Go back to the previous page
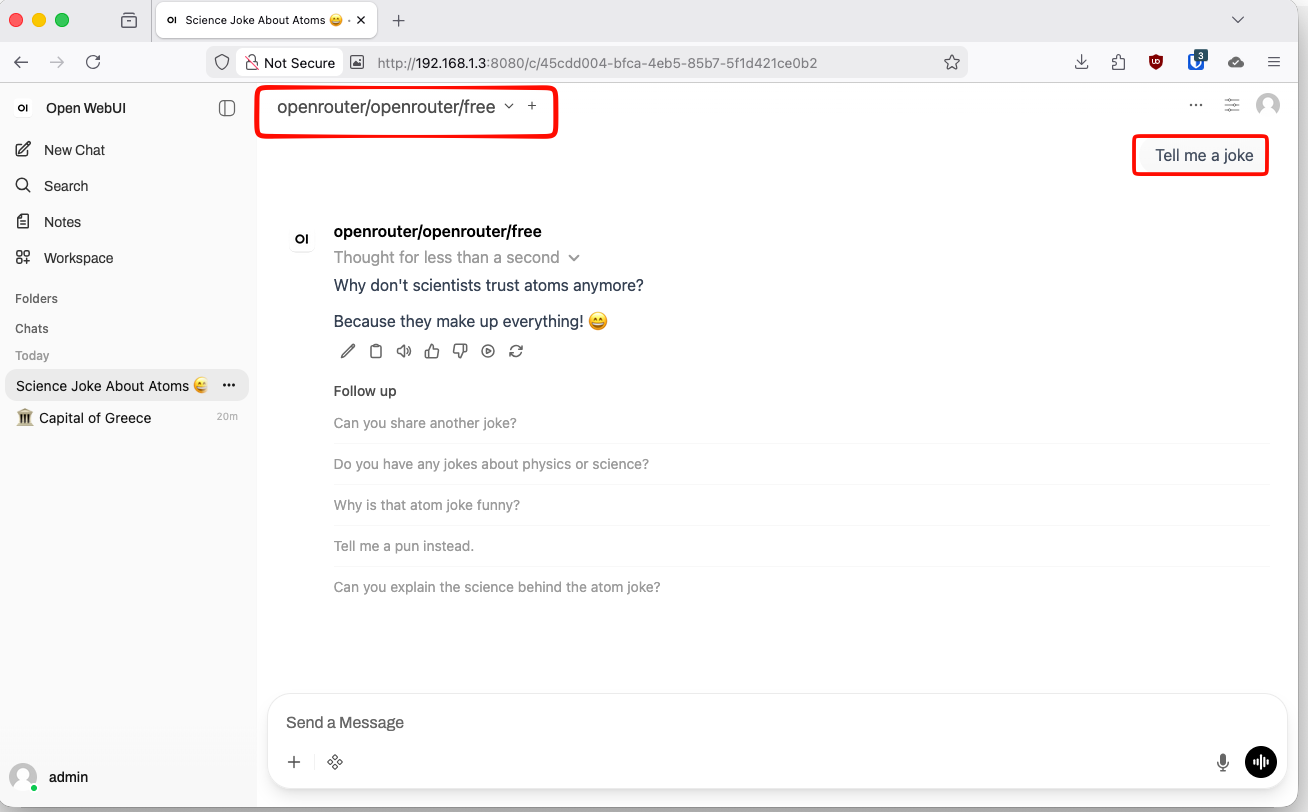 point(21,62)
